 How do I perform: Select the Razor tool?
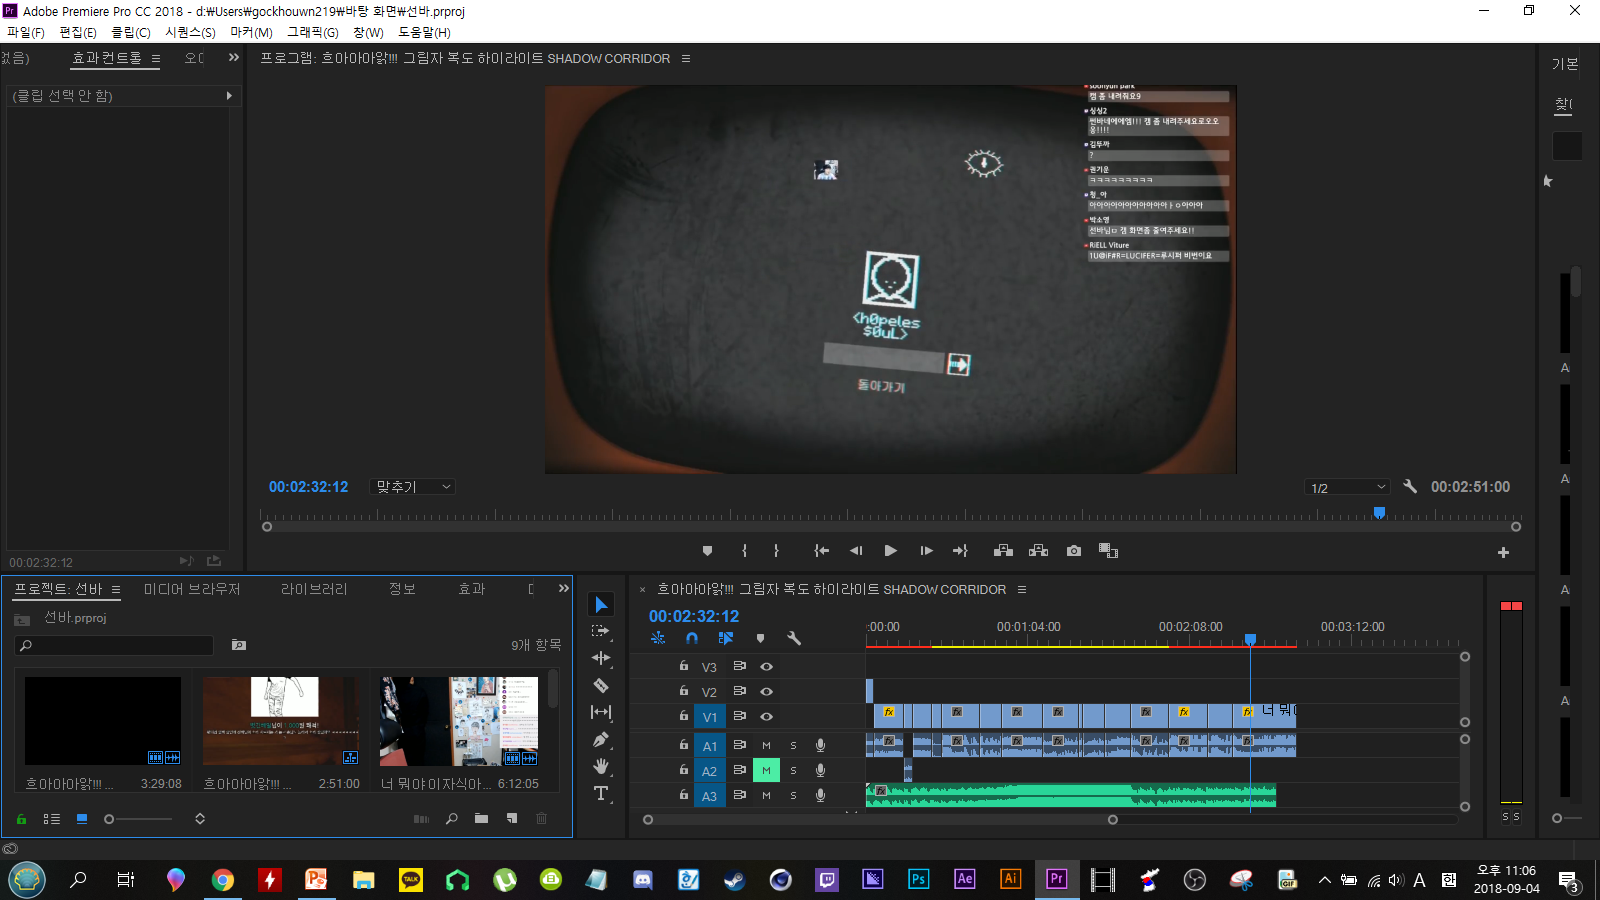coord(601,685)
